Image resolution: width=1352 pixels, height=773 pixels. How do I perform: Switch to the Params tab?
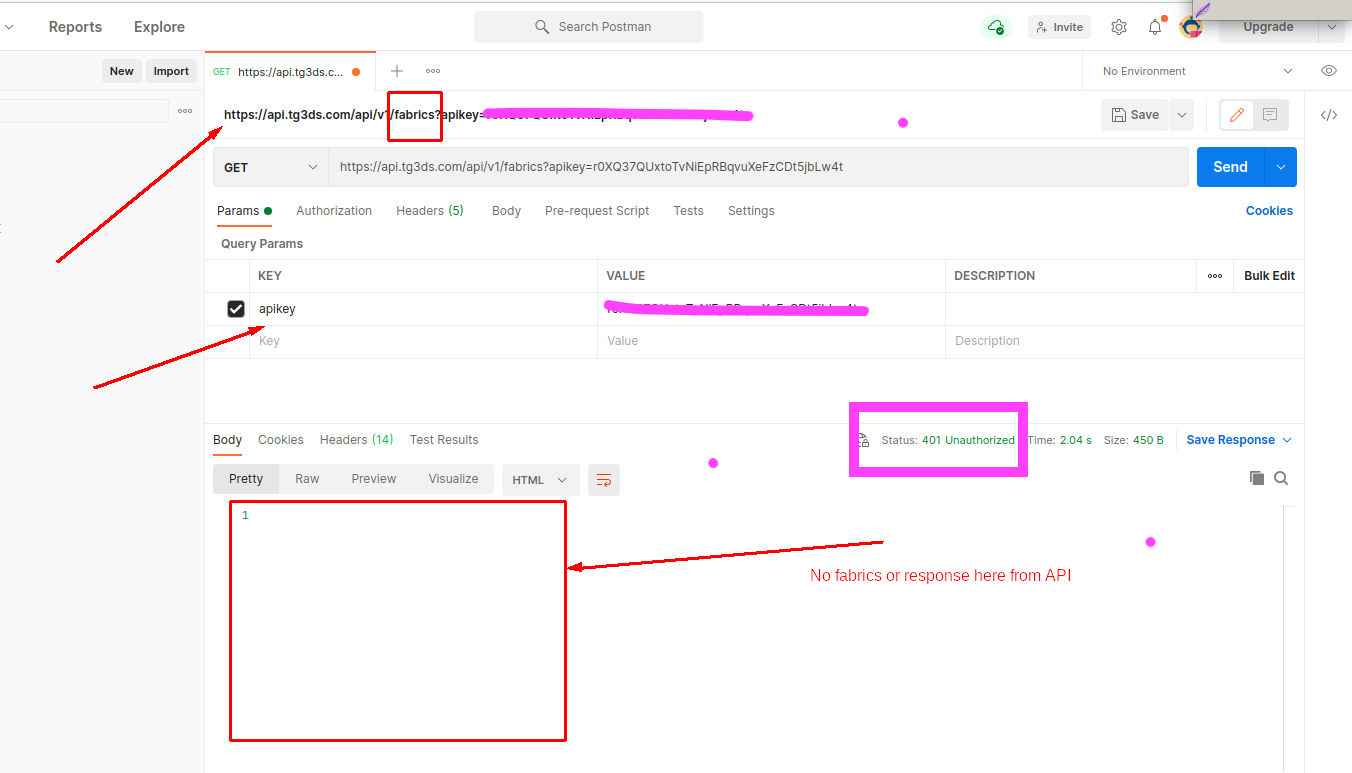point(244,211)
